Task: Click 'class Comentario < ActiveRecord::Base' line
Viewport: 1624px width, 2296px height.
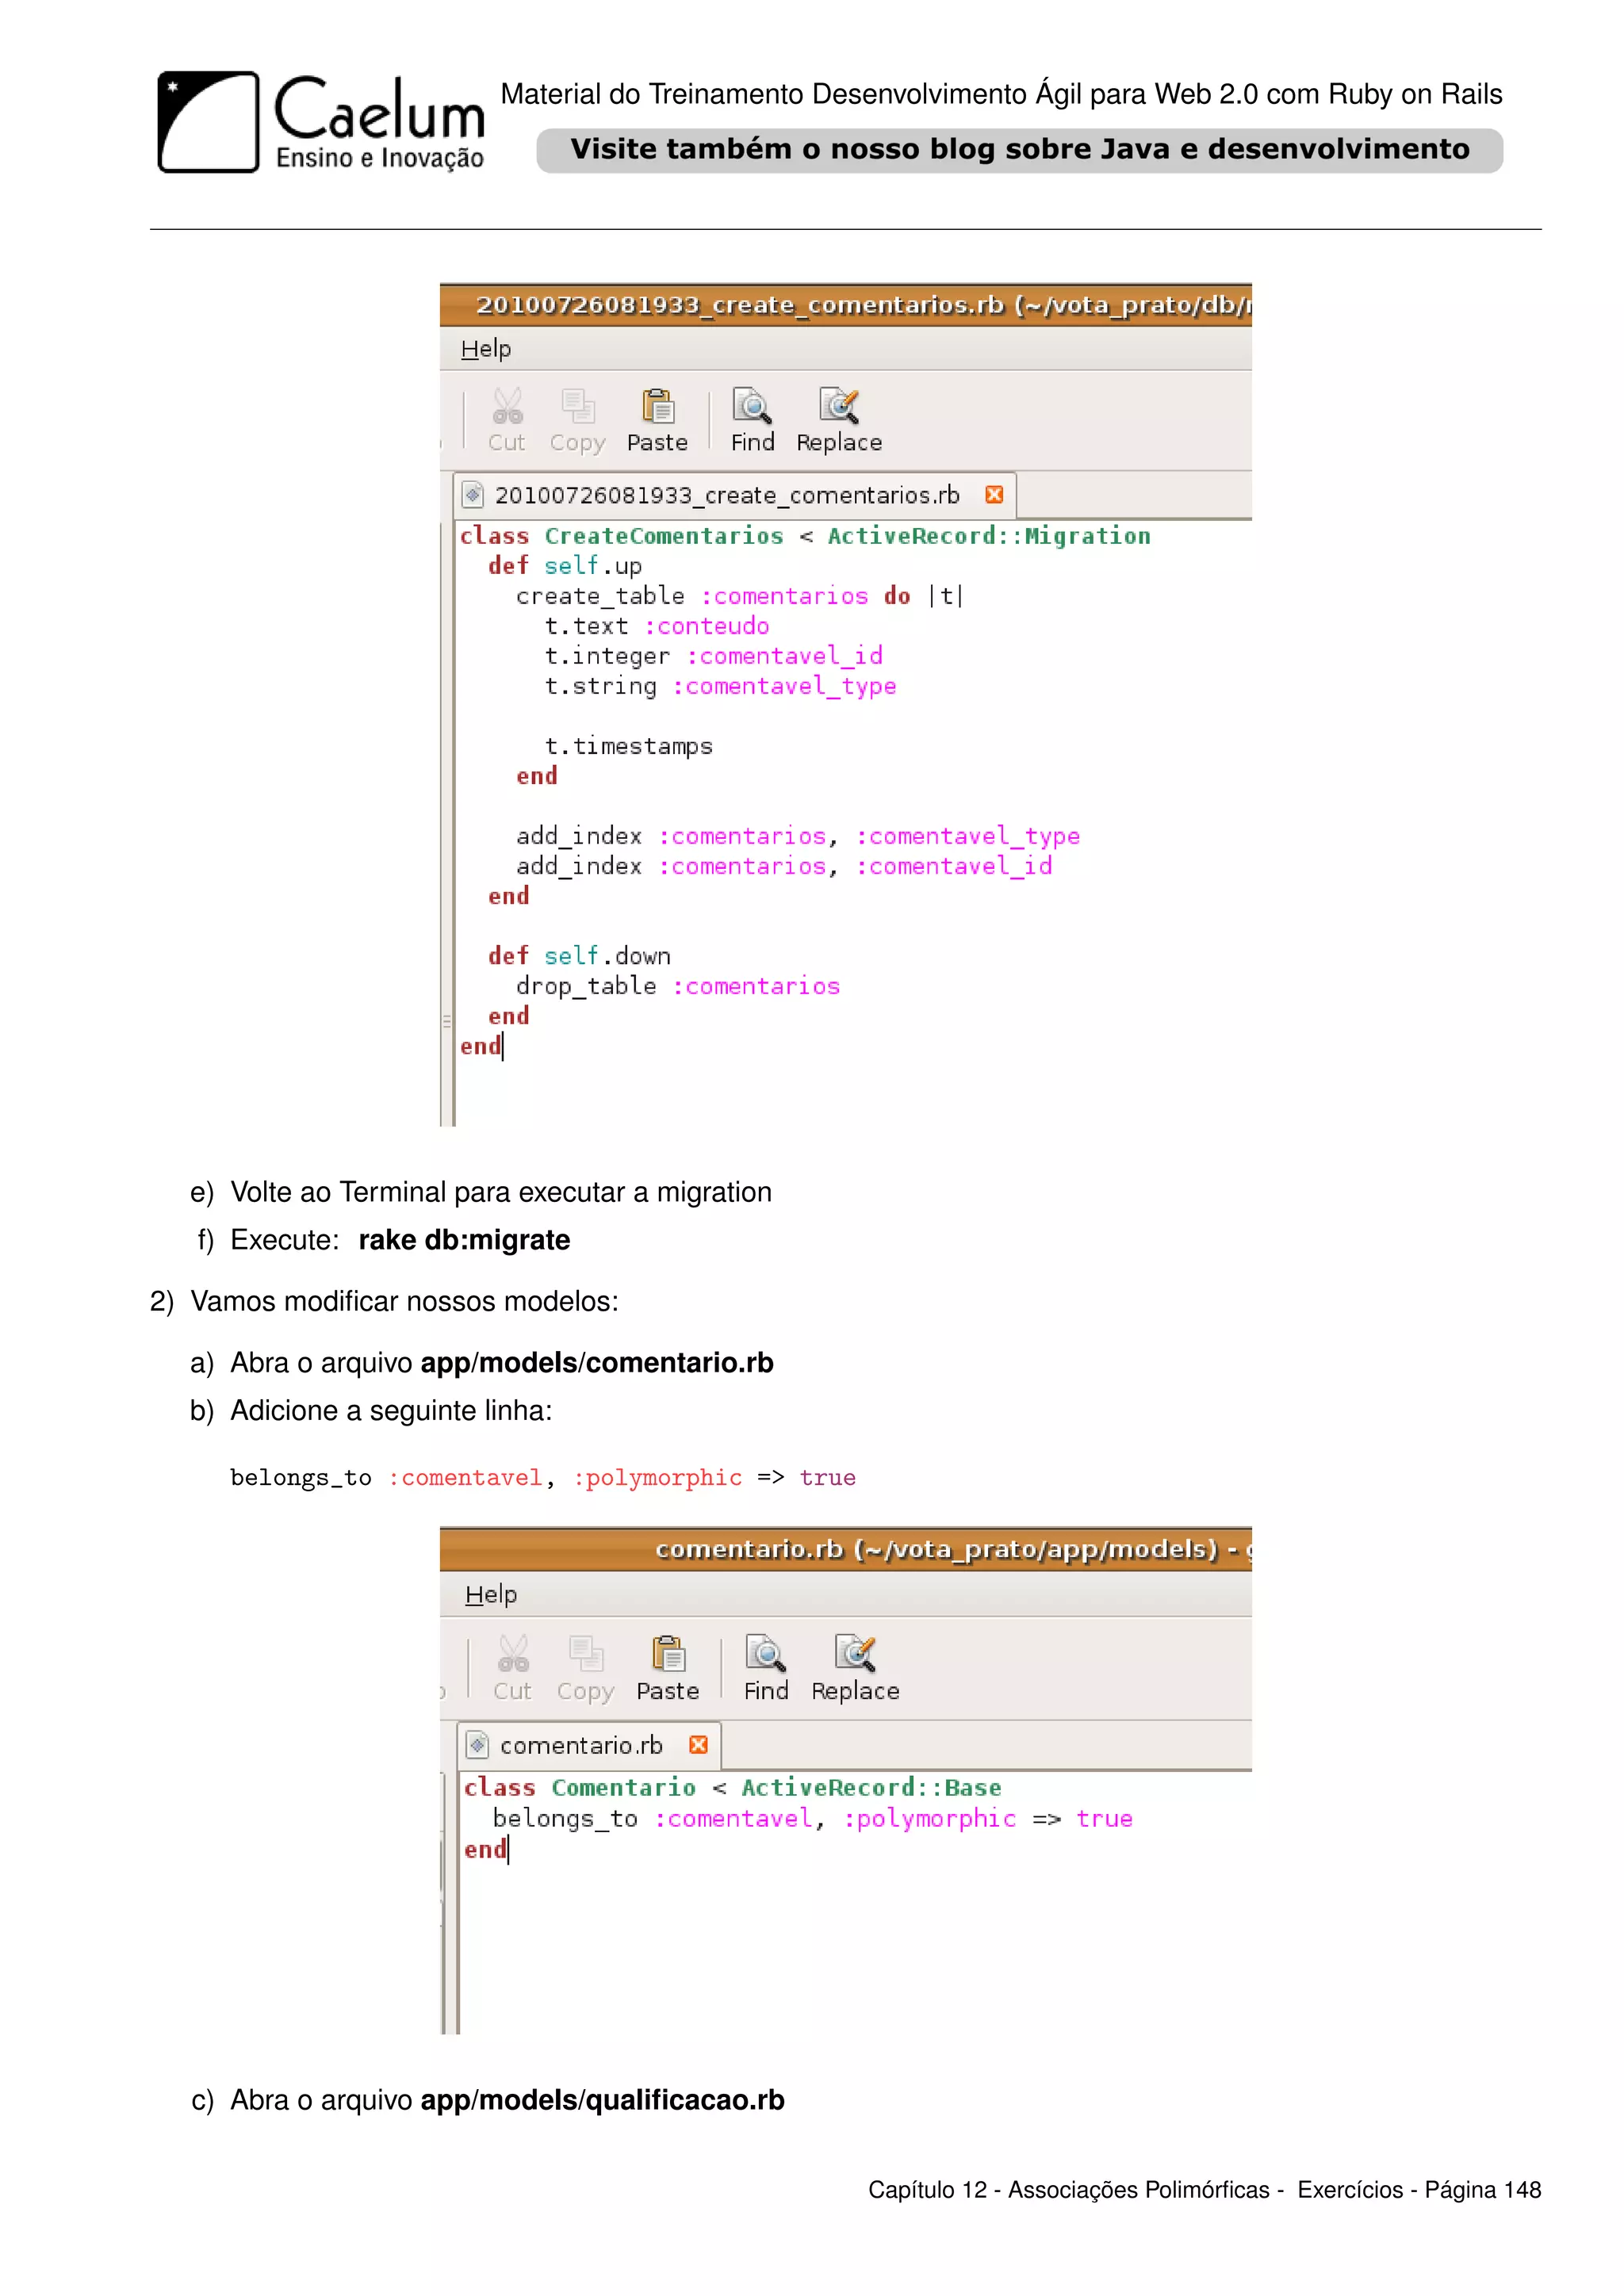Action: 732,1788
